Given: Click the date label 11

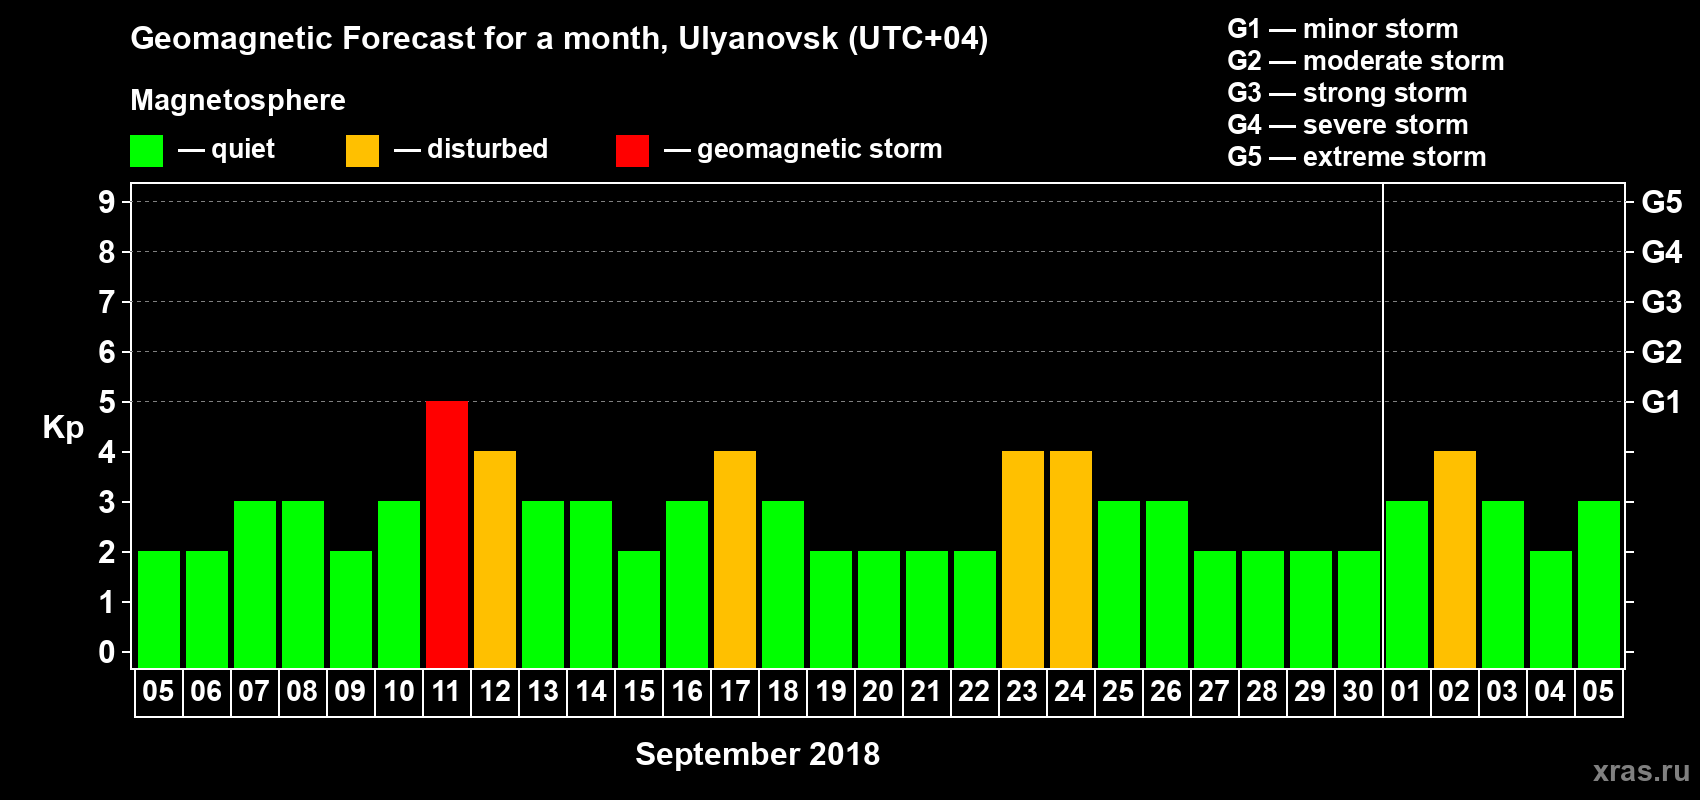Looking at the screenshot, I should coord(446,691).
